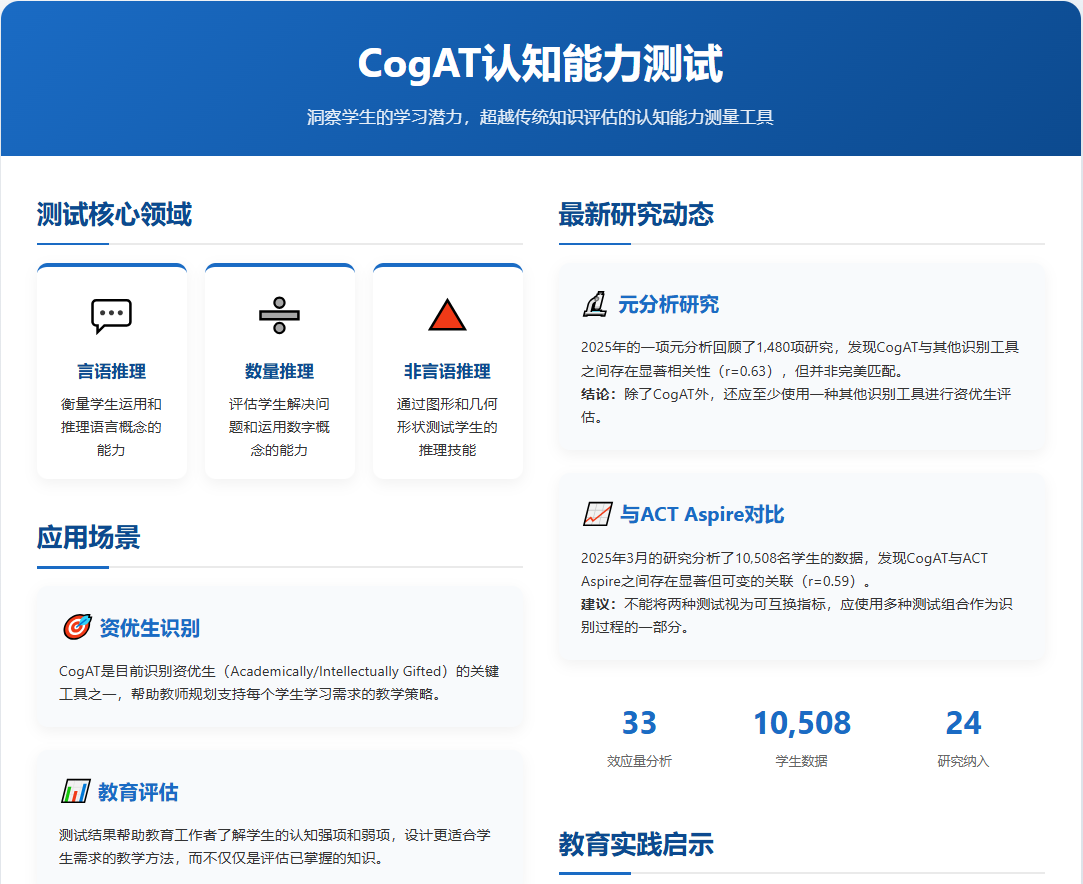The width and height of the screenshot is (1083, 884).
Task: Click the speech bubble icon above 言语推理
Action: 111,315
